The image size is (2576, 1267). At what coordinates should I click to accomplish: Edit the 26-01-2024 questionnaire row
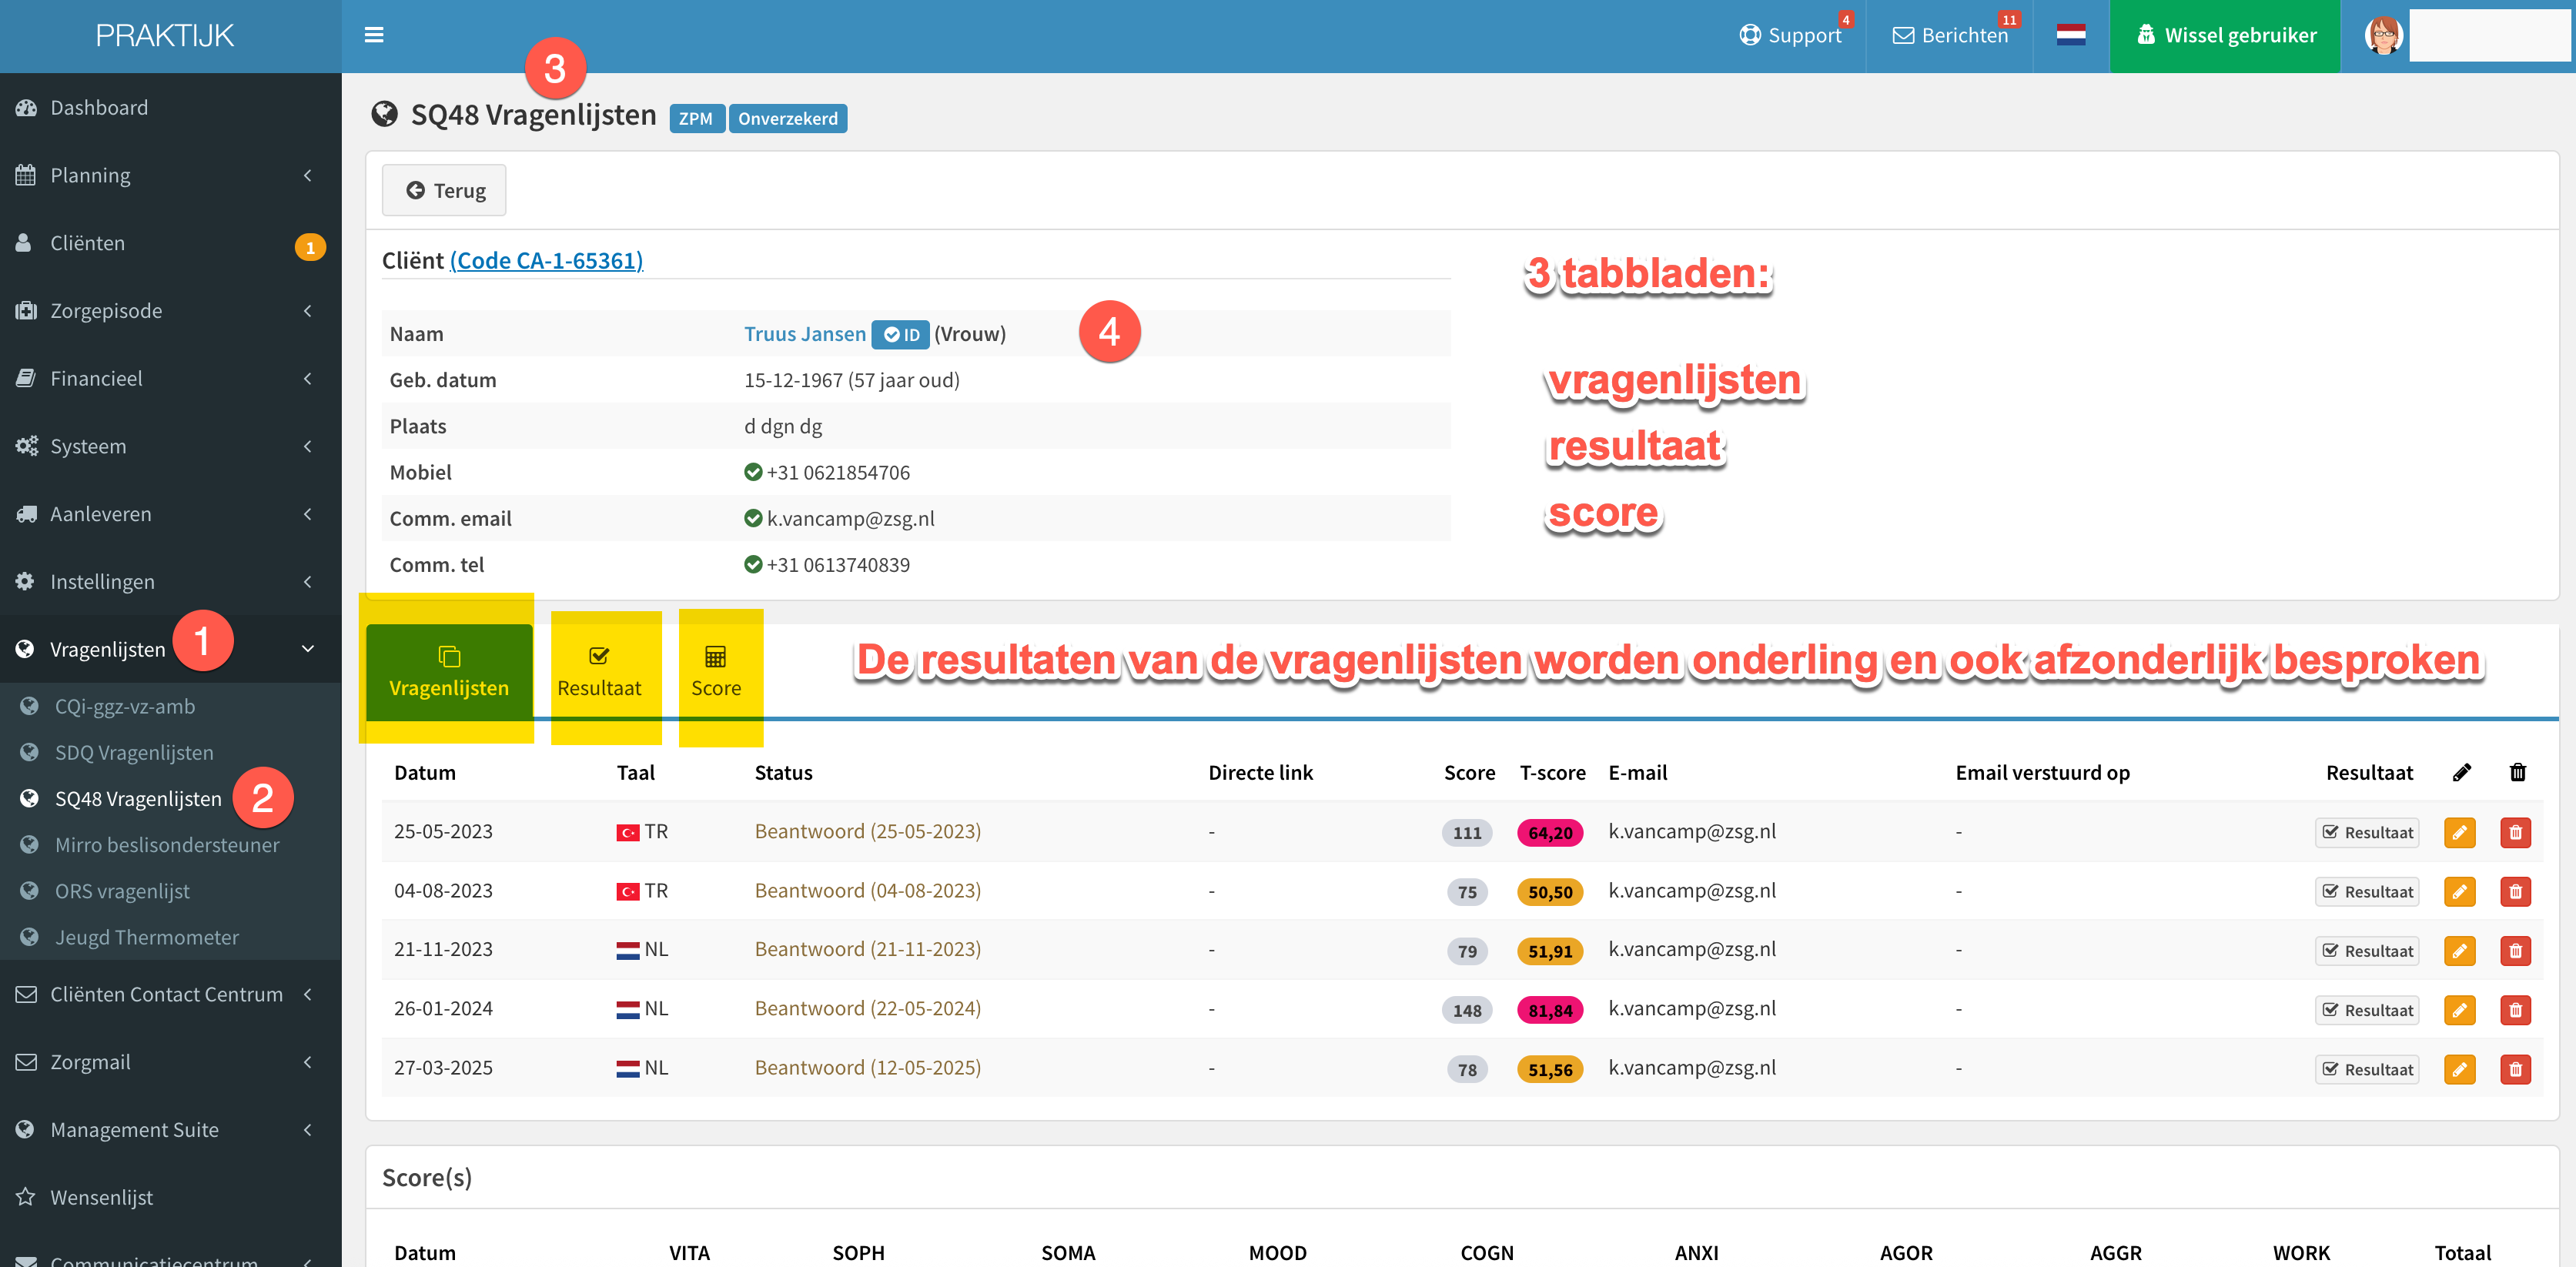tap(2460, 1010)
